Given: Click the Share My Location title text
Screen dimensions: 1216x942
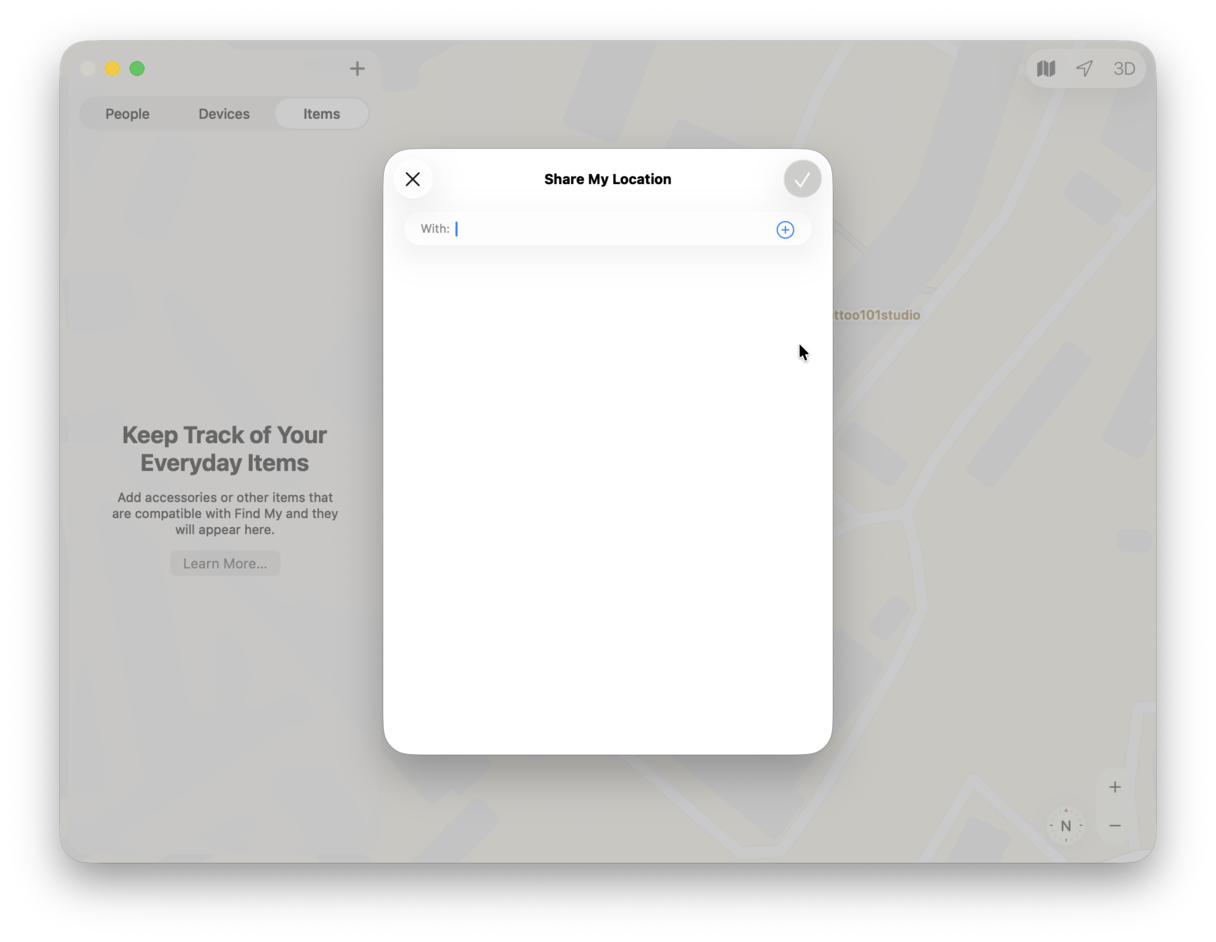Looking at the screenshot, I should tap(608, 179).
